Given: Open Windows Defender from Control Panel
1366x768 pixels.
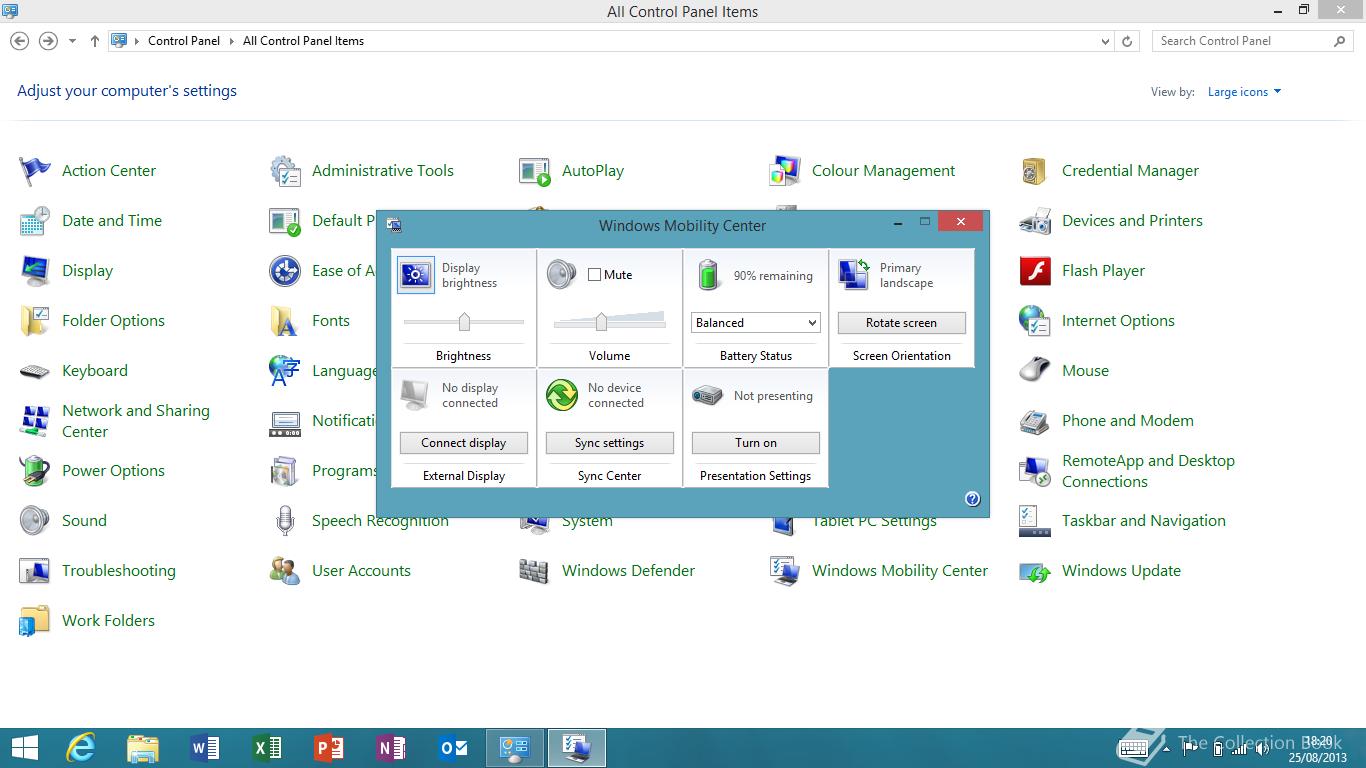Looking at the screenshot, I should (x=627, y=571).
